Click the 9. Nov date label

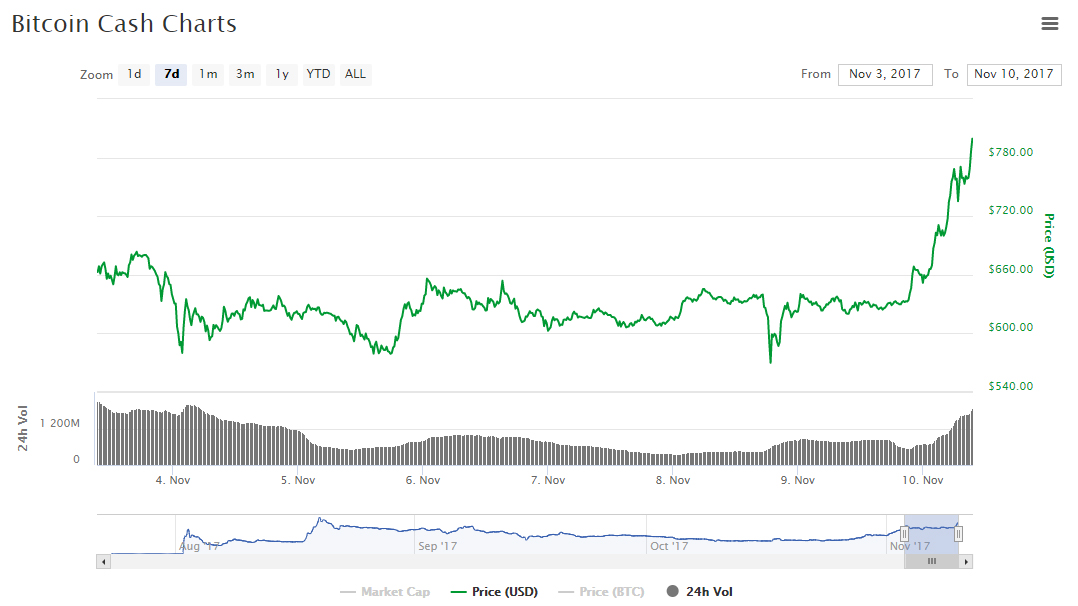pos(798,480)
